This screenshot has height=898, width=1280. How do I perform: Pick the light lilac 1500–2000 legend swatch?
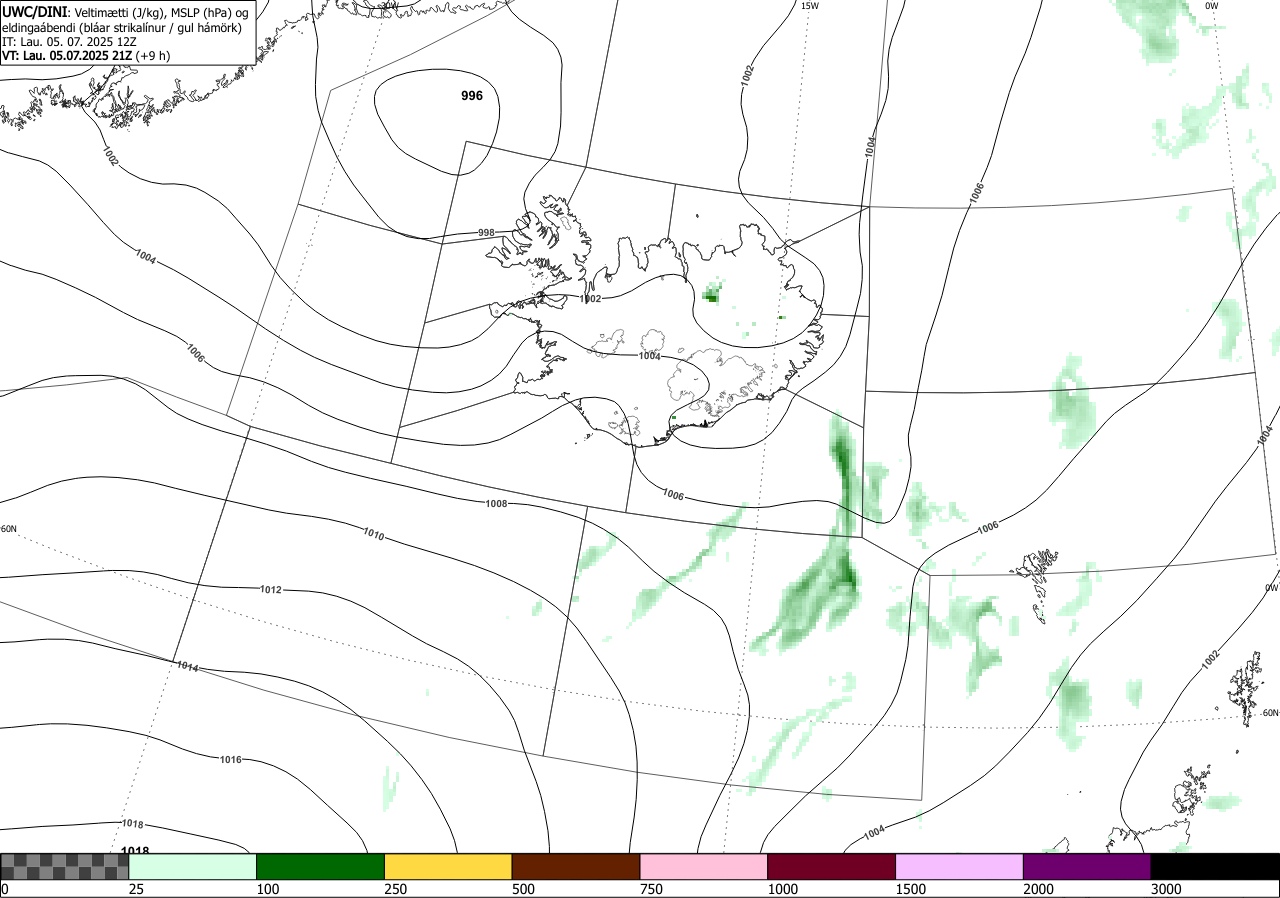[x=960, y=866]
